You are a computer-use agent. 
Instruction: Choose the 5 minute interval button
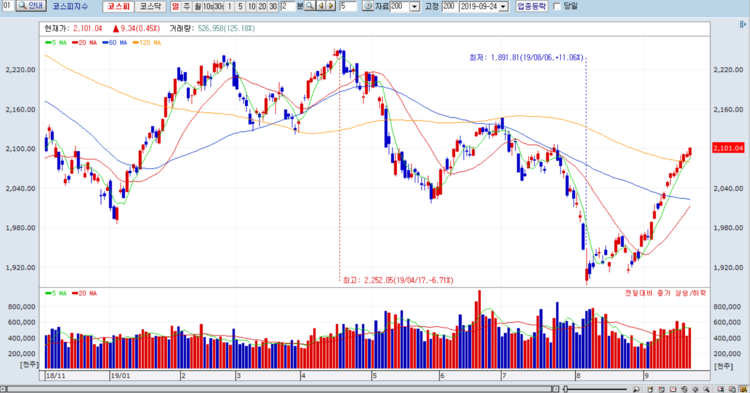[x=240, y=6]
